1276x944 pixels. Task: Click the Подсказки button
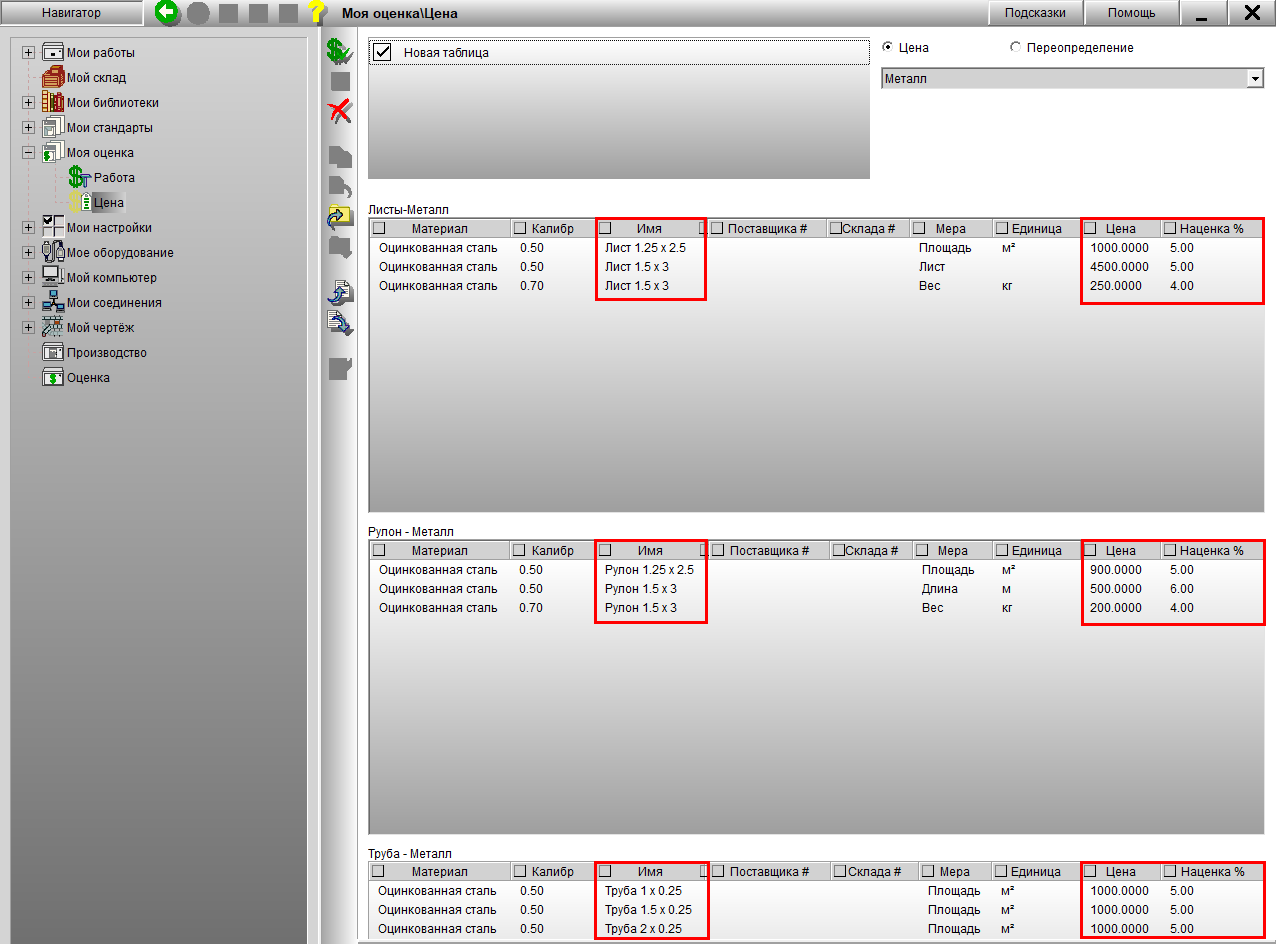pyautogui.click(x=1034, y=13)
